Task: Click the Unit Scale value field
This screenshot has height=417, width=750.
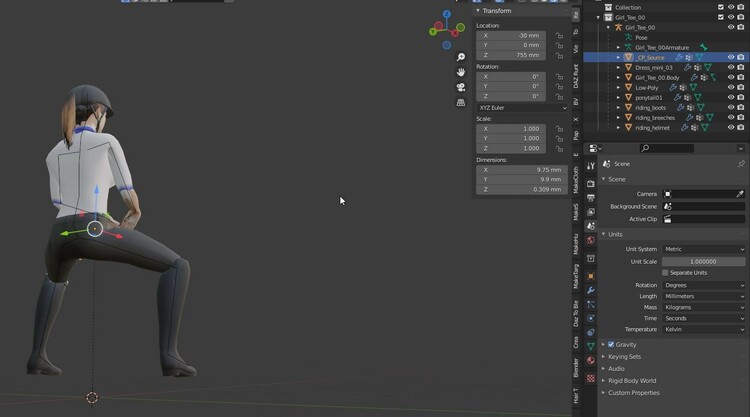Action: [704, 261]
